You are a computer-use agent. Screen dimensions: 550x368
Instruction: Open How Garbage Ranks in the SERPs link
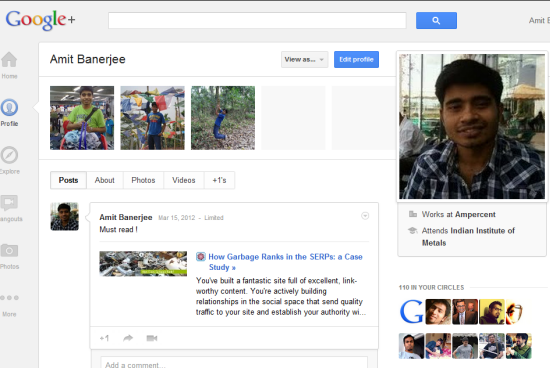(x=286, y=262)
